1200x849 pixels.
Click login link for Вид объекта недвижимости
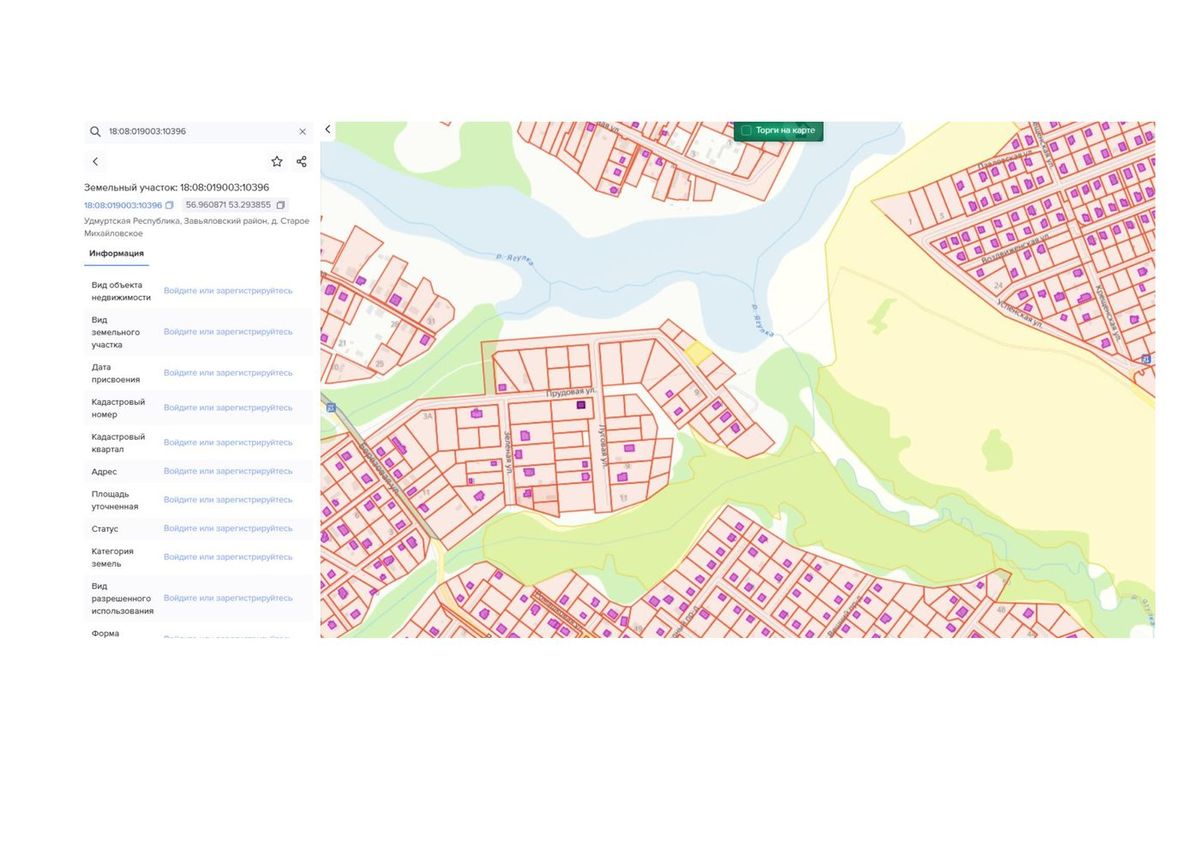(x=228, y=291)
